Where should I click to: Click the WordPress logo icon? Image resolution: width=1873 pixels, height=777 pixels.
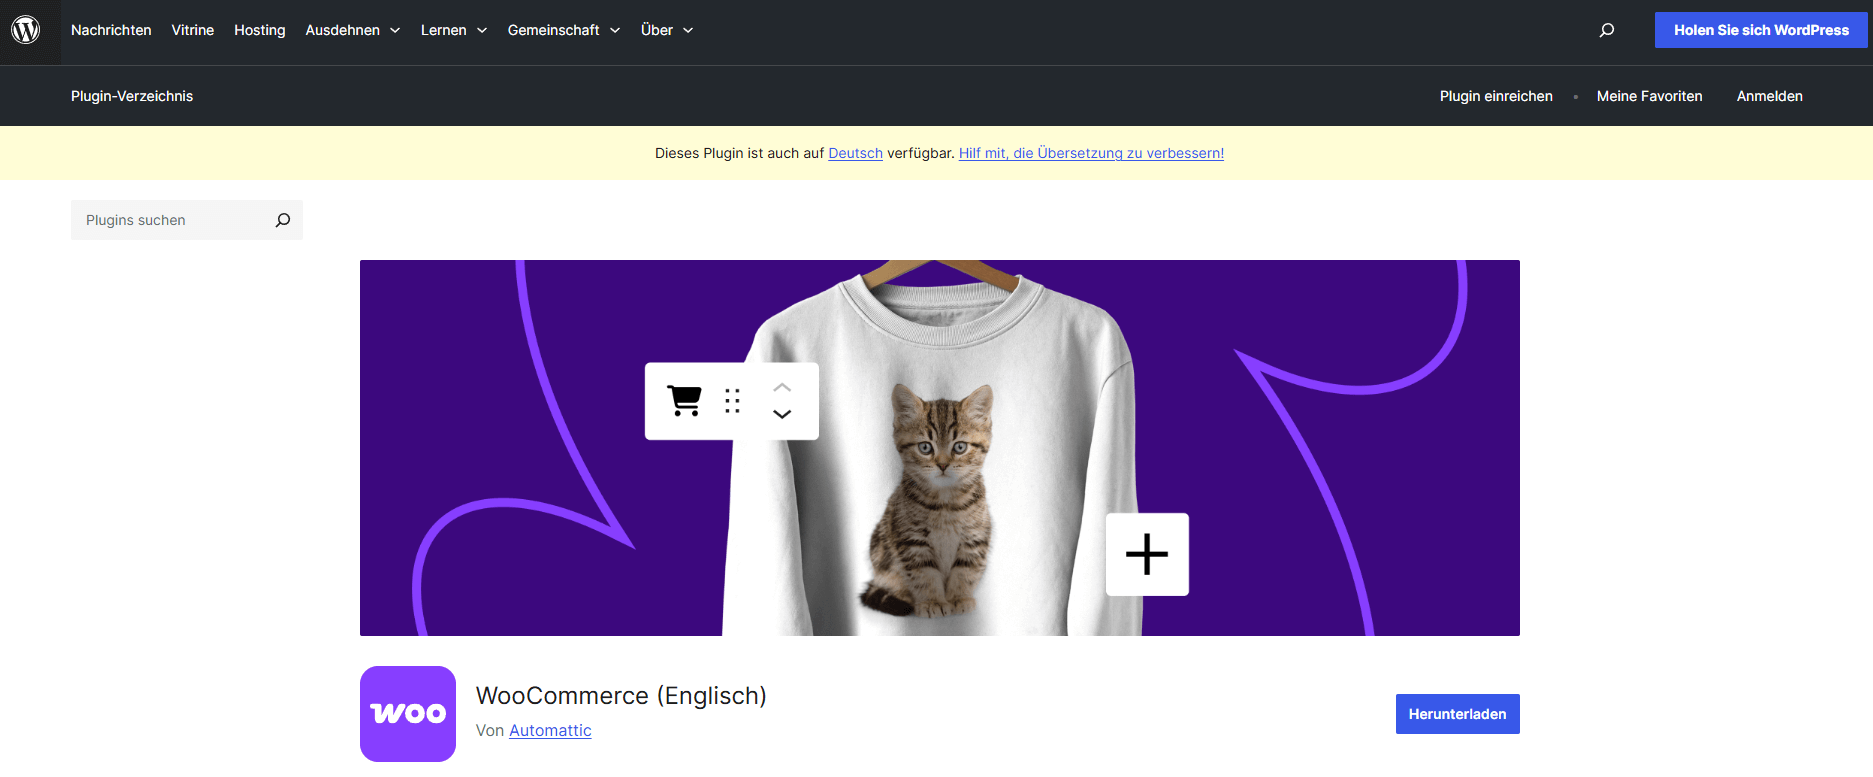point(26,30)
